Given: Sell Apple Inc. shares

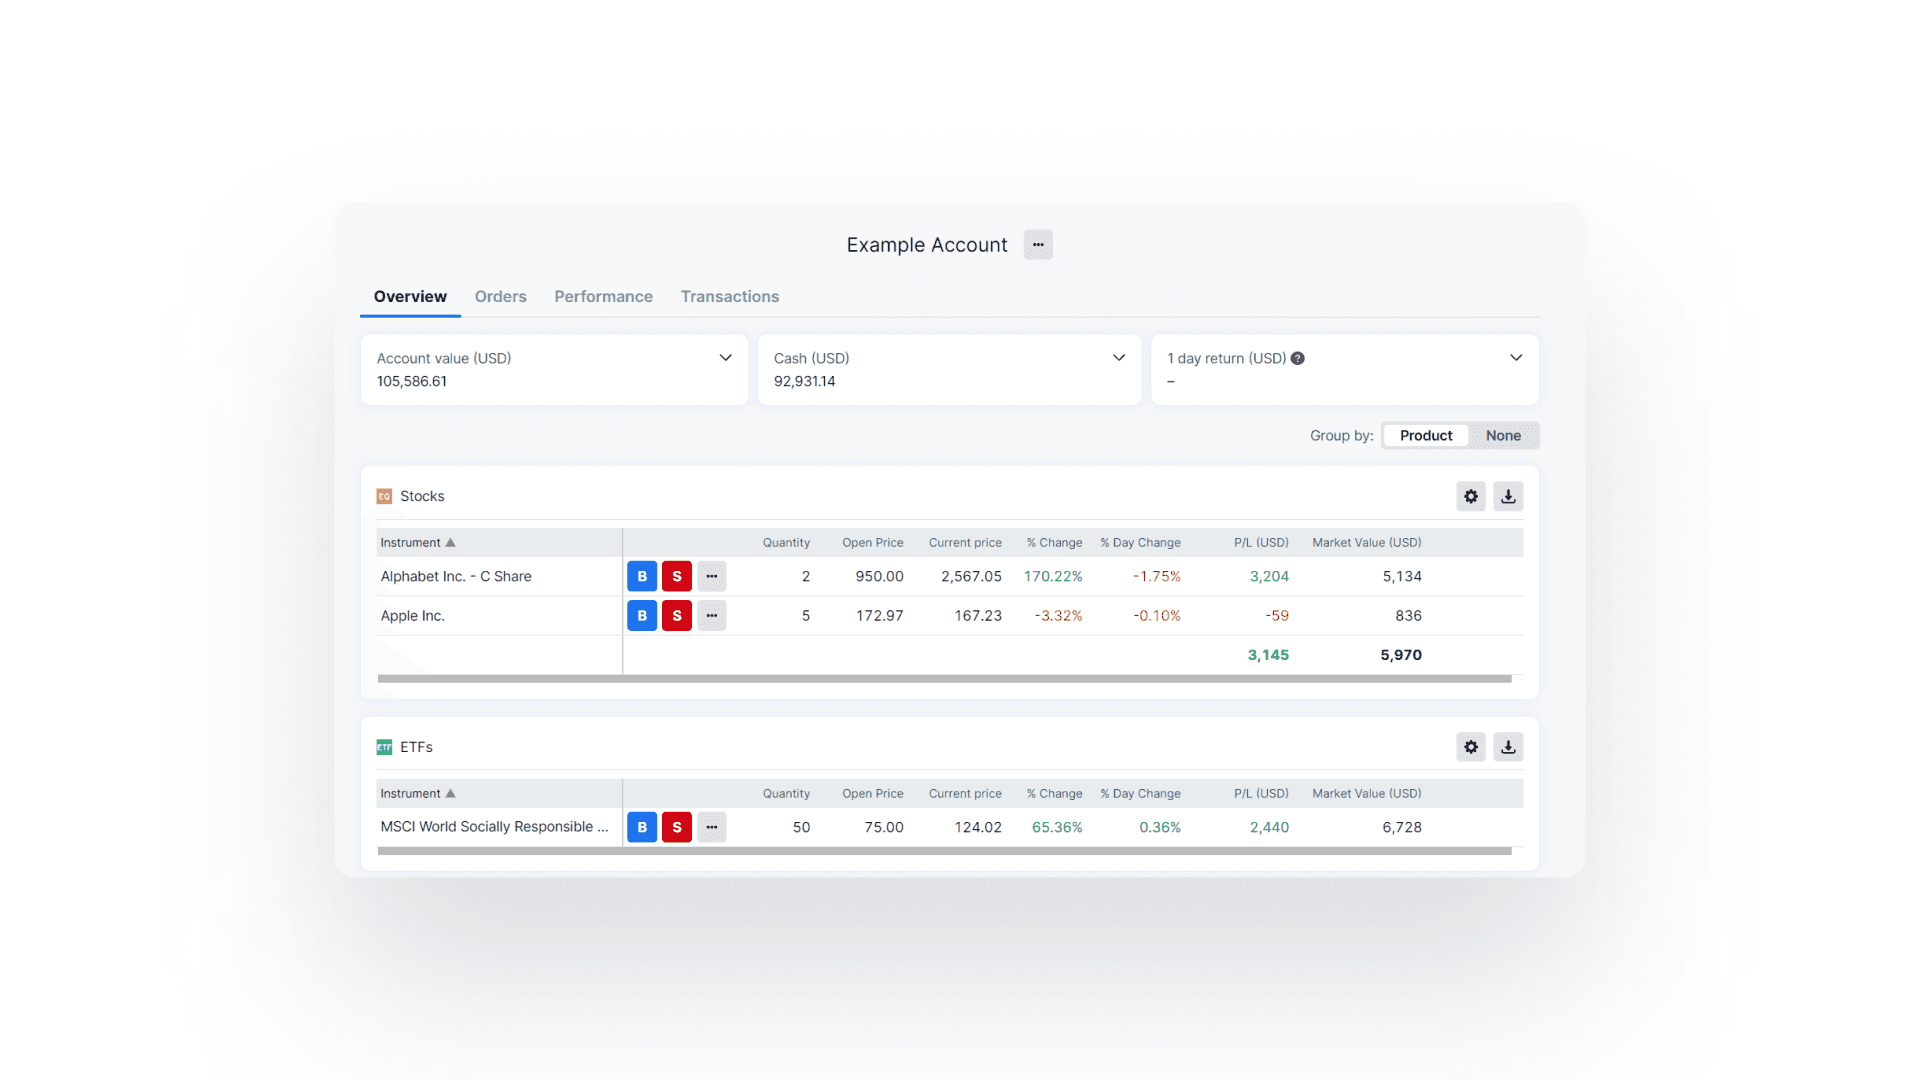Looking at the screenshot, I should [x=677, y=616].
